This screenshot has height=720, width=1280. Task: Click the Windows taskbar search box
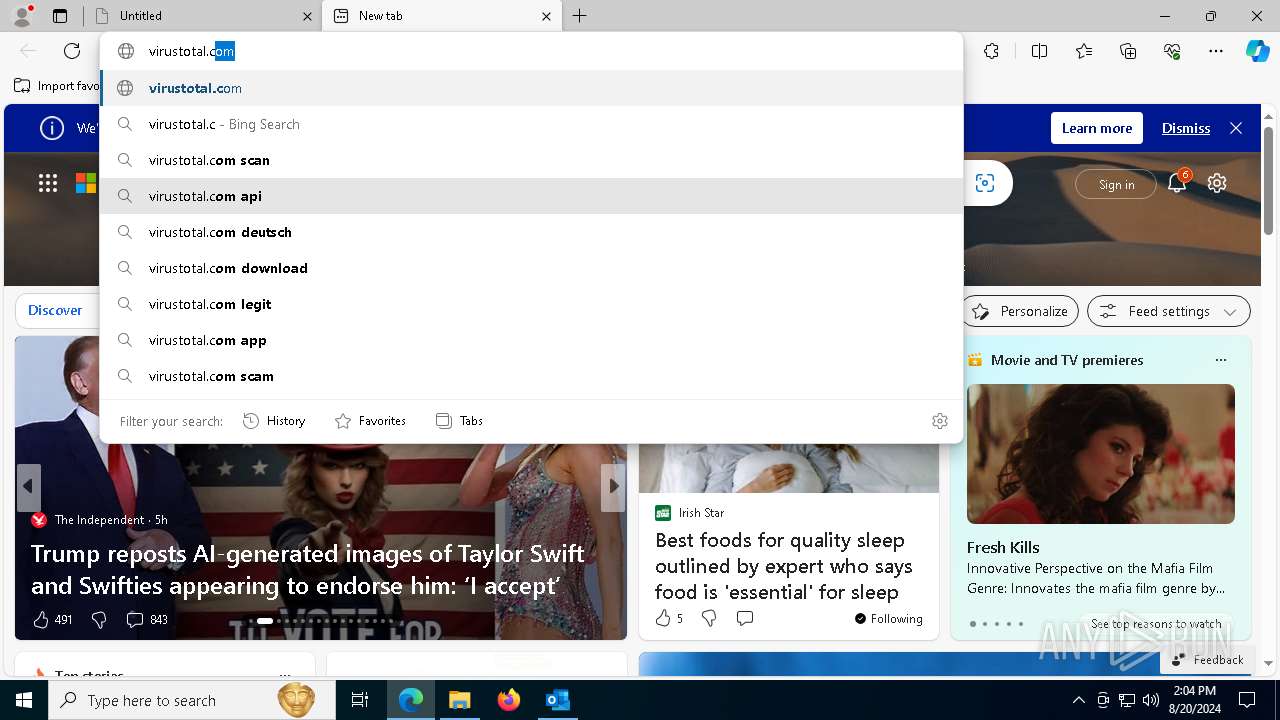tap(192, 700)
